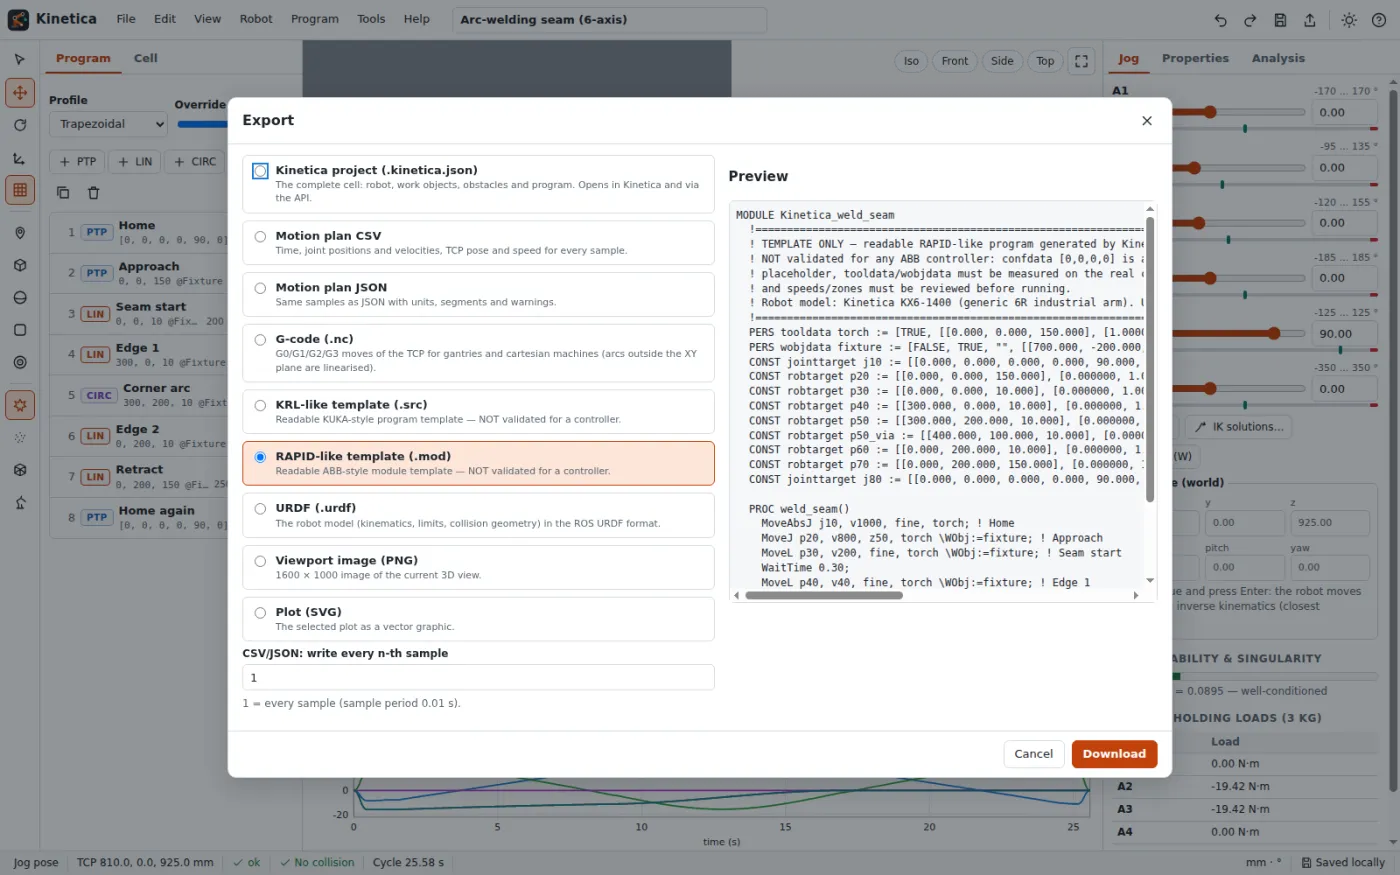Image resolution: width=1400 pixels, height=875 pixels.
Task: Switch to the Properties tab
Action: (1195, 58)
